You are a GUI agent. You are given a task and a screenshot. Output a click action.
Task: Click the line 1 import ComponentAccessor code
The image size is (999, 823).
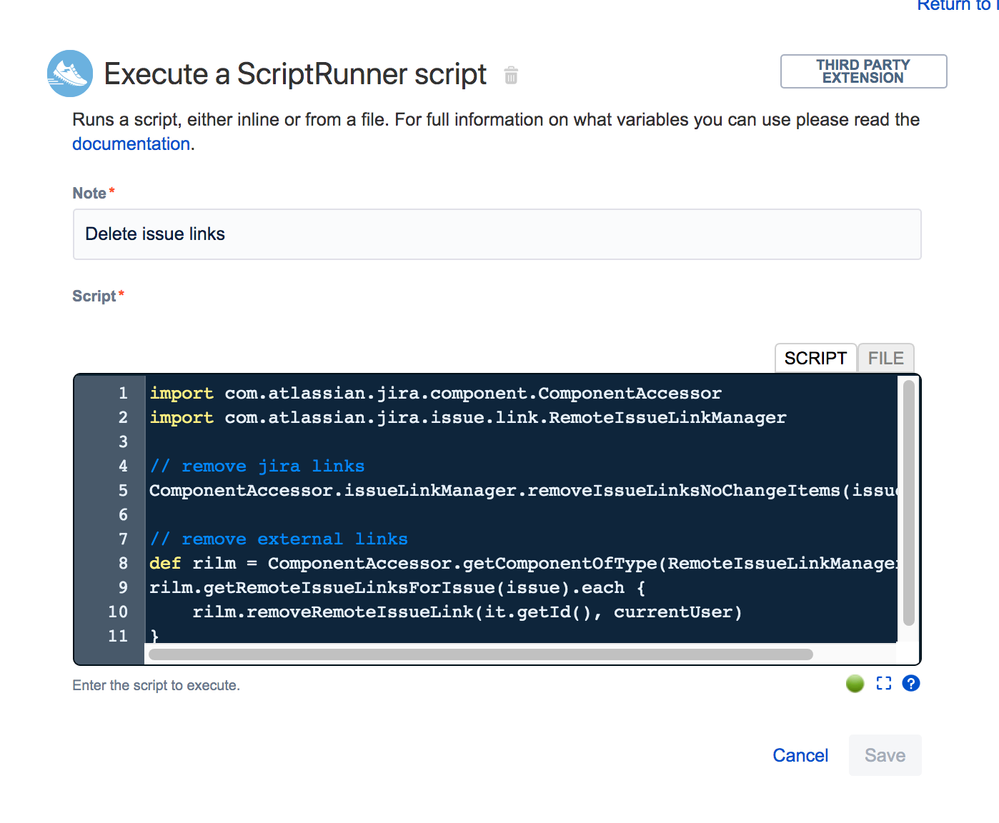(435, 393)
